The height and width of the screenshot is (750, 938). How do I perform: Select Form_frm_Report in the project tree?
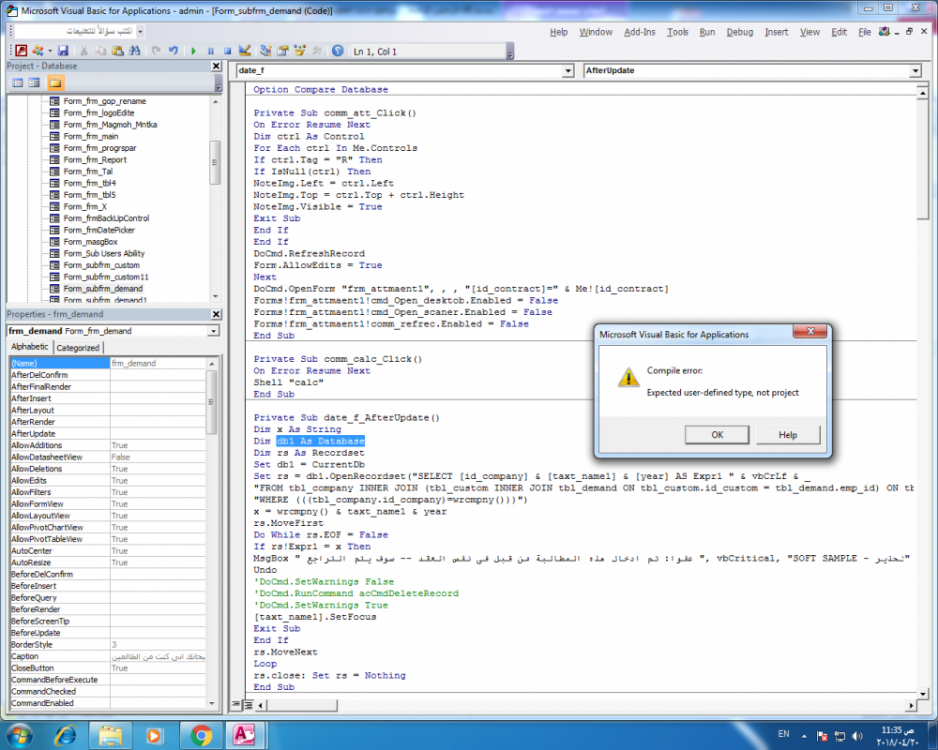click(x=95, y=160)
